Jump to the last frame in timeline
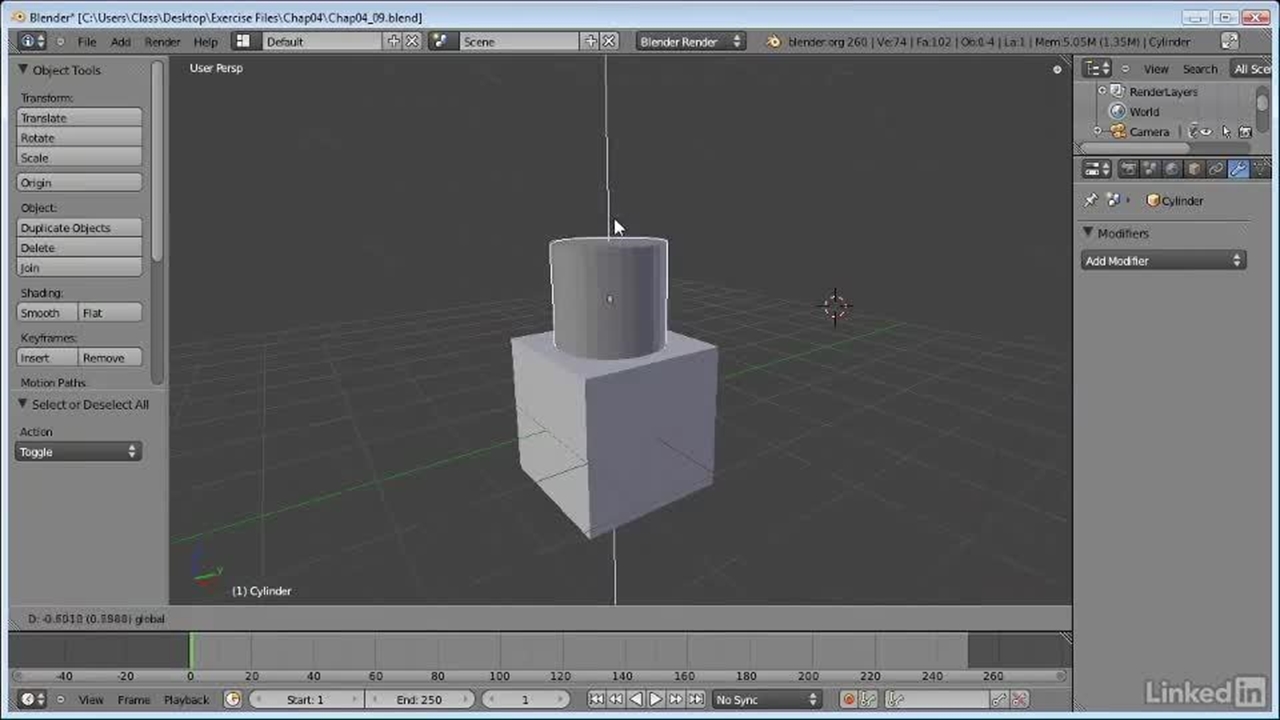This screenshot has width=1280, height=720. [696, 700]
